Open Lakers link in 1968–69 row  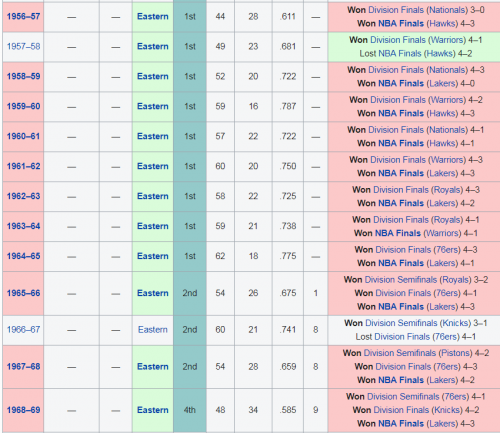[442, 424]
